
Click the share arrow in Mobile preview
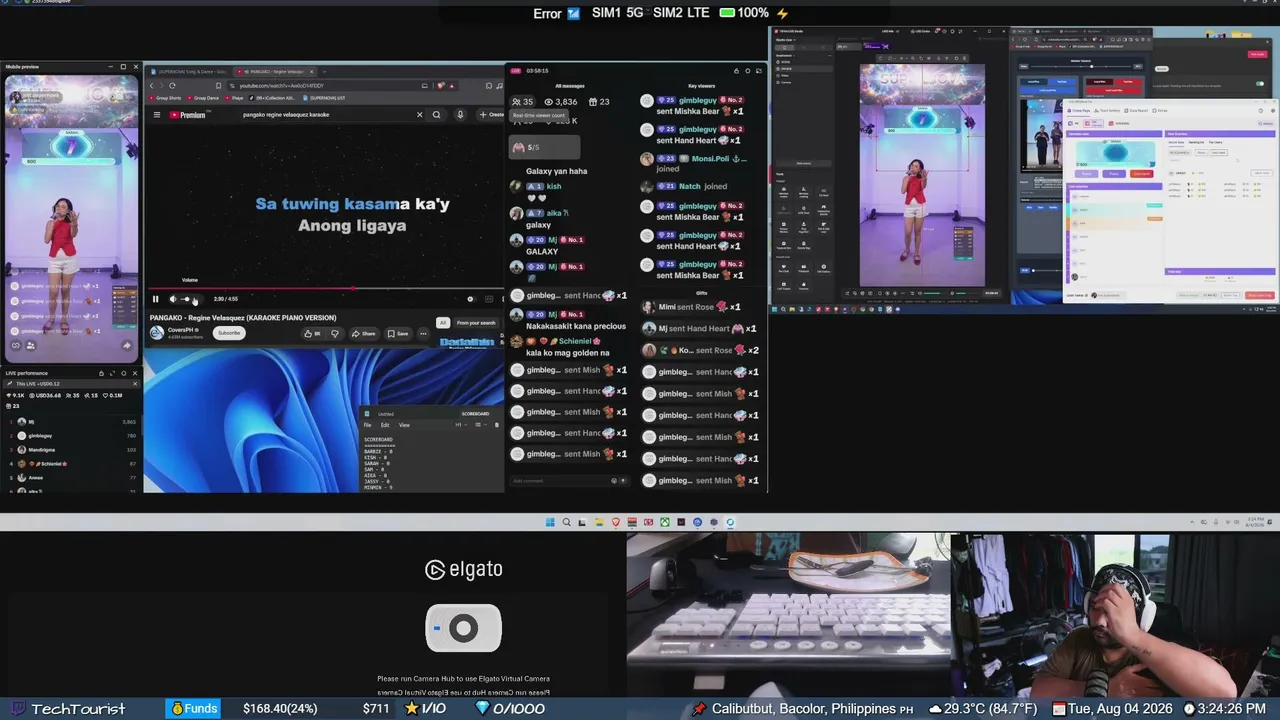coord(126,346)
